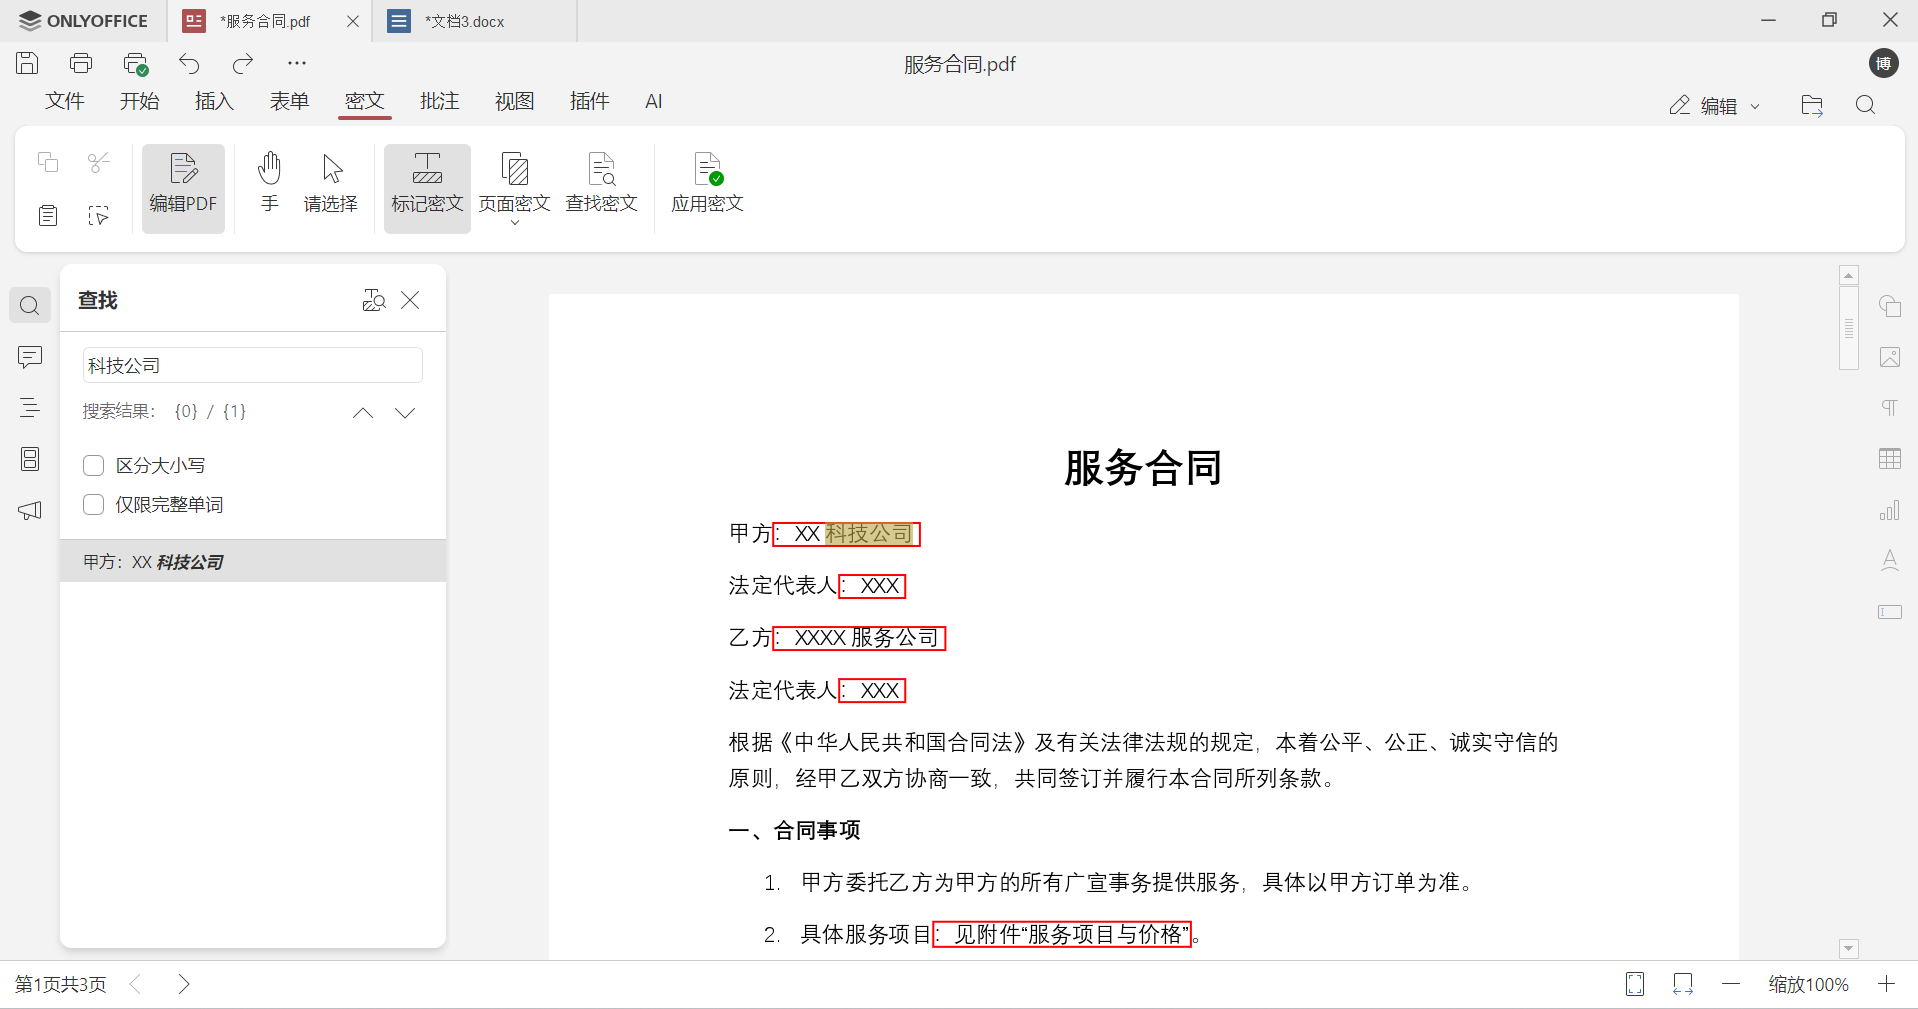Check the 仅限完整单词 option
Image resolution: width=1918 pixels, height=1009 pixels.
click(93, 504)
